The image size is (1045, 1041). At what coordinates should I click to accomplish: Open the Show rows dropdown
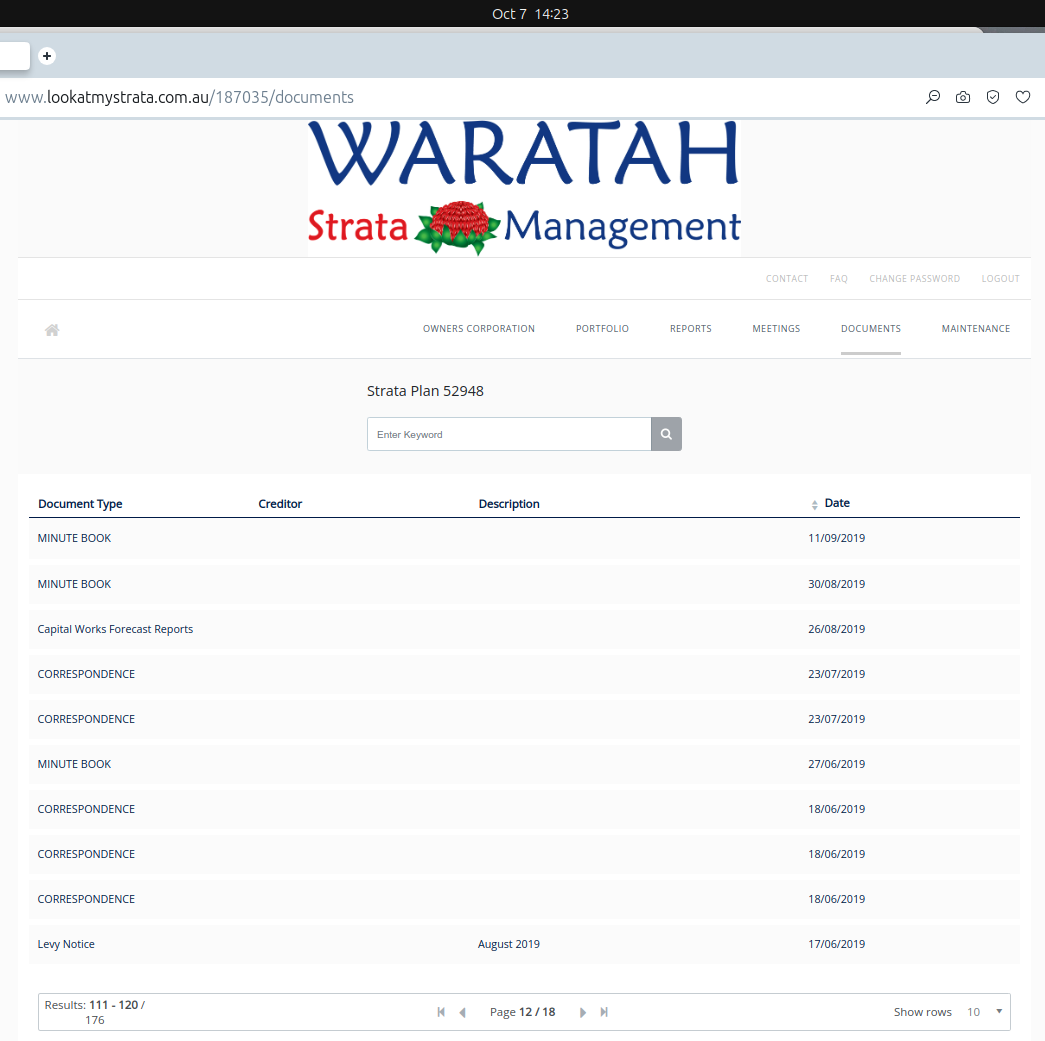tap(985, 1012)
